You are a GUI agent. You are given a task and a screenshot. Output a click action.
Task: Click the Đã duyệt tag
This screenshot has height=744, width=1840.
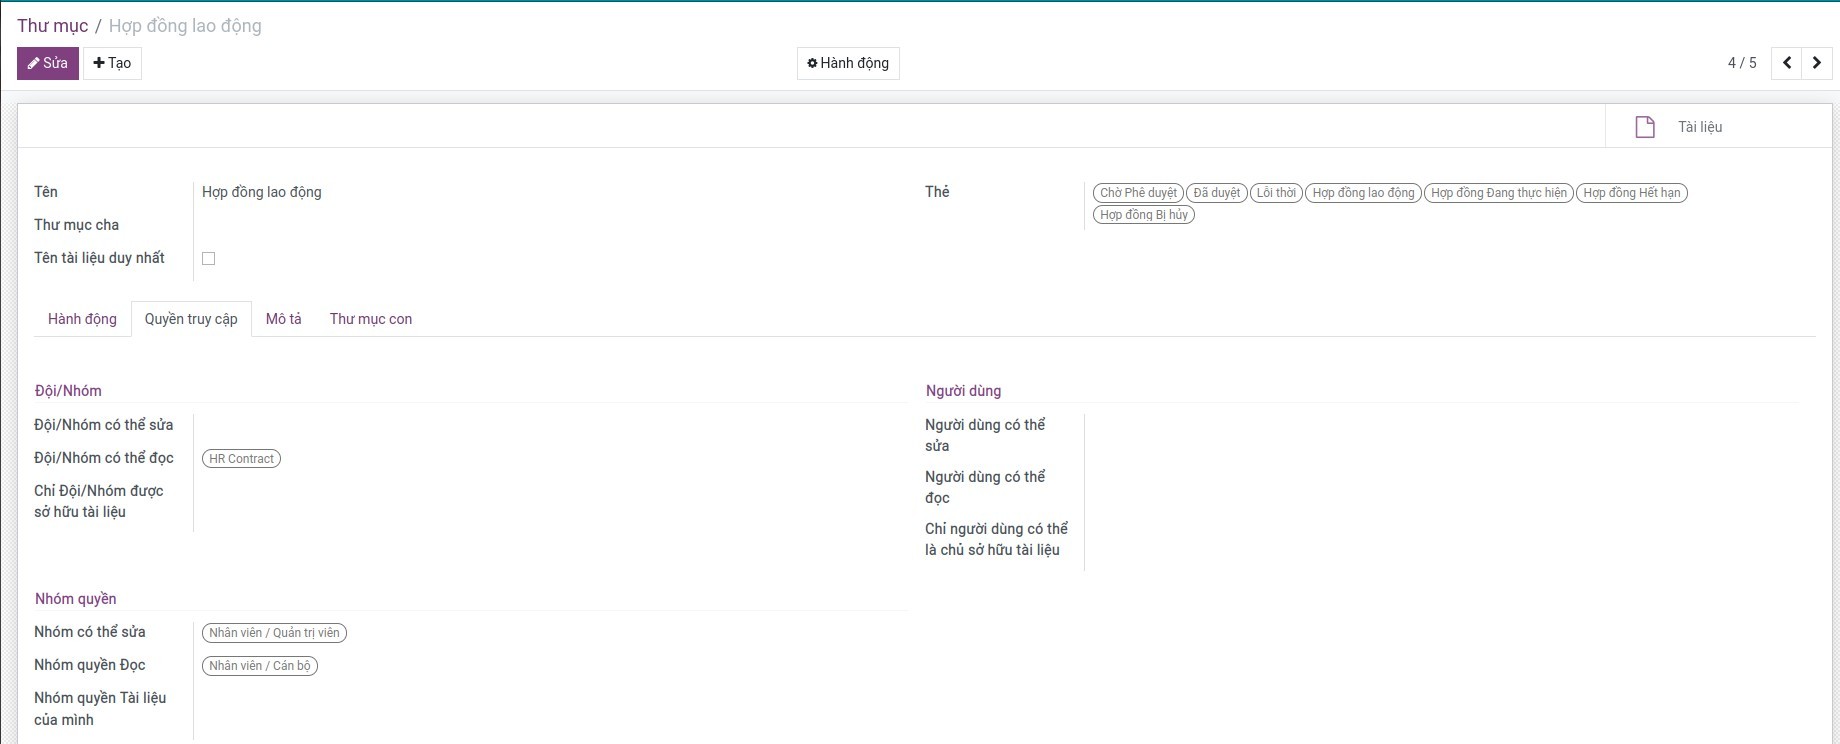coord(1216,193)
